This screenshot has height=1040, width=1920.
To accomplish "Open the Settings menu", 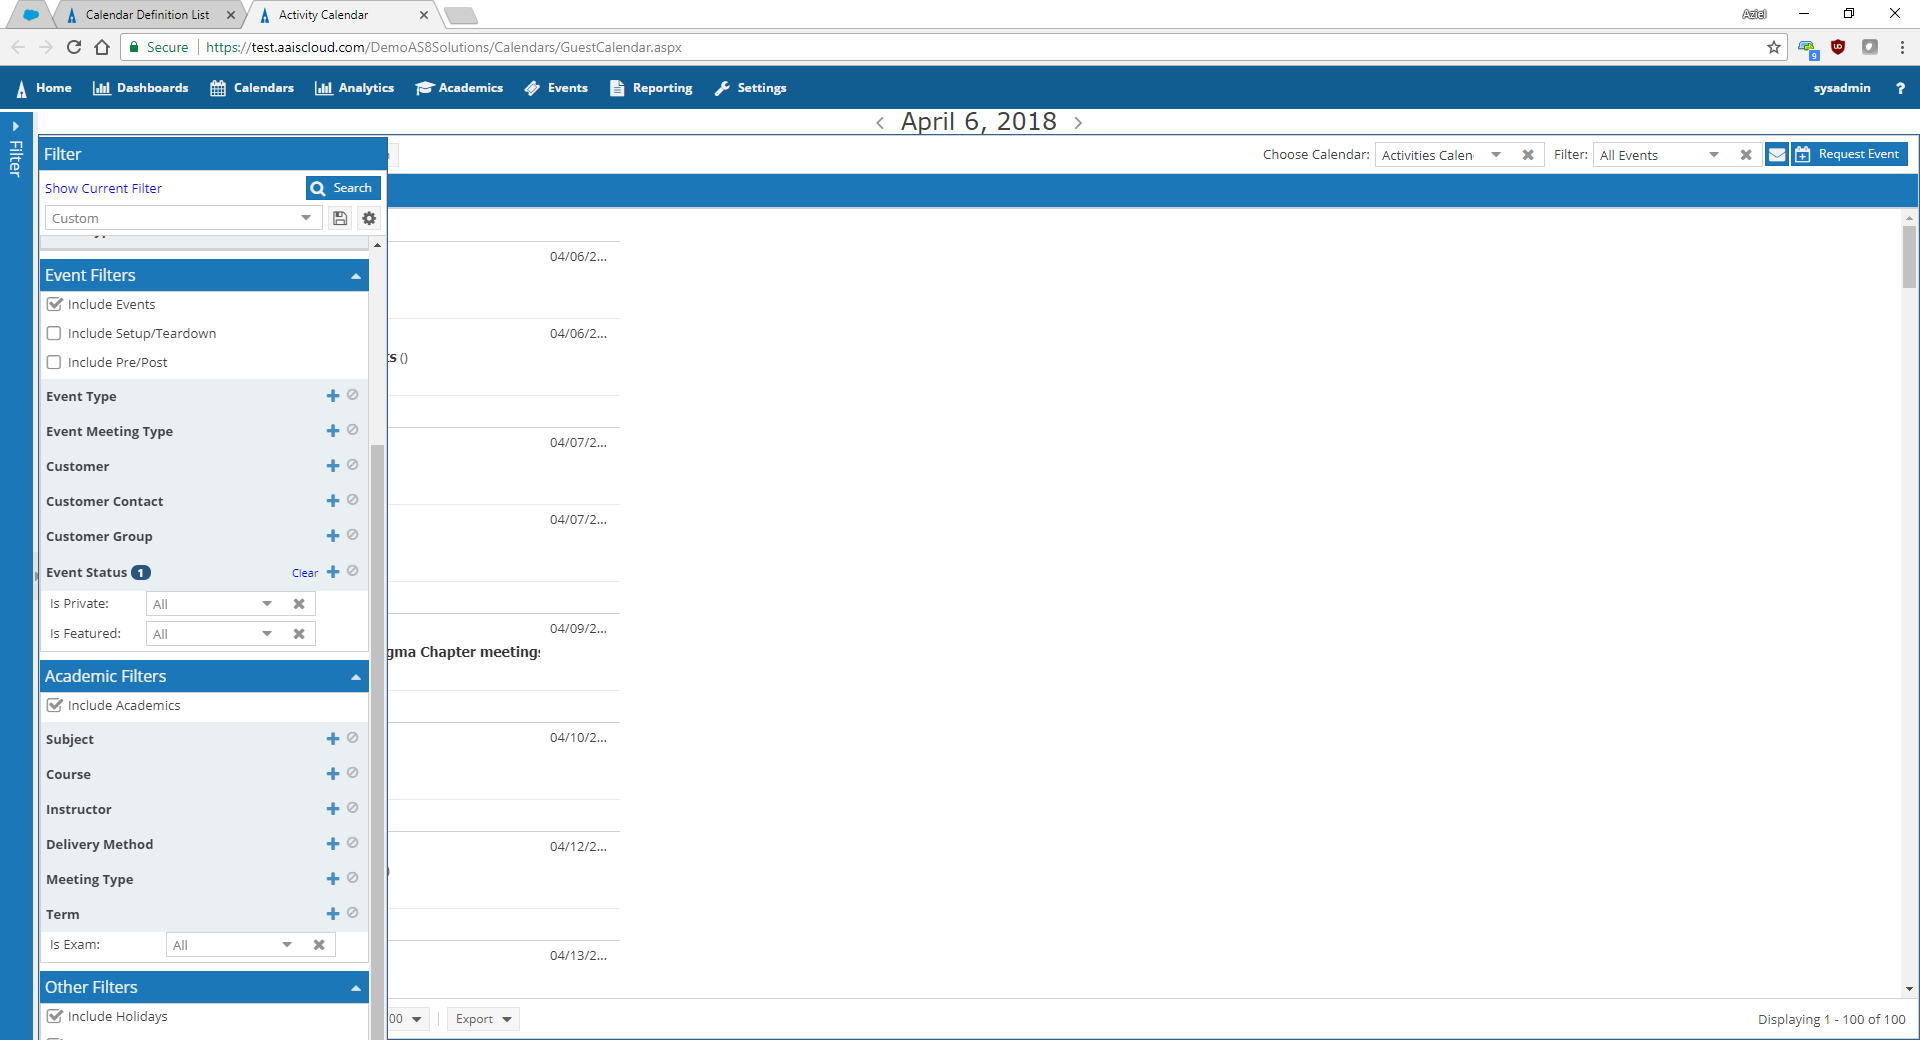I will coord(750,88).
